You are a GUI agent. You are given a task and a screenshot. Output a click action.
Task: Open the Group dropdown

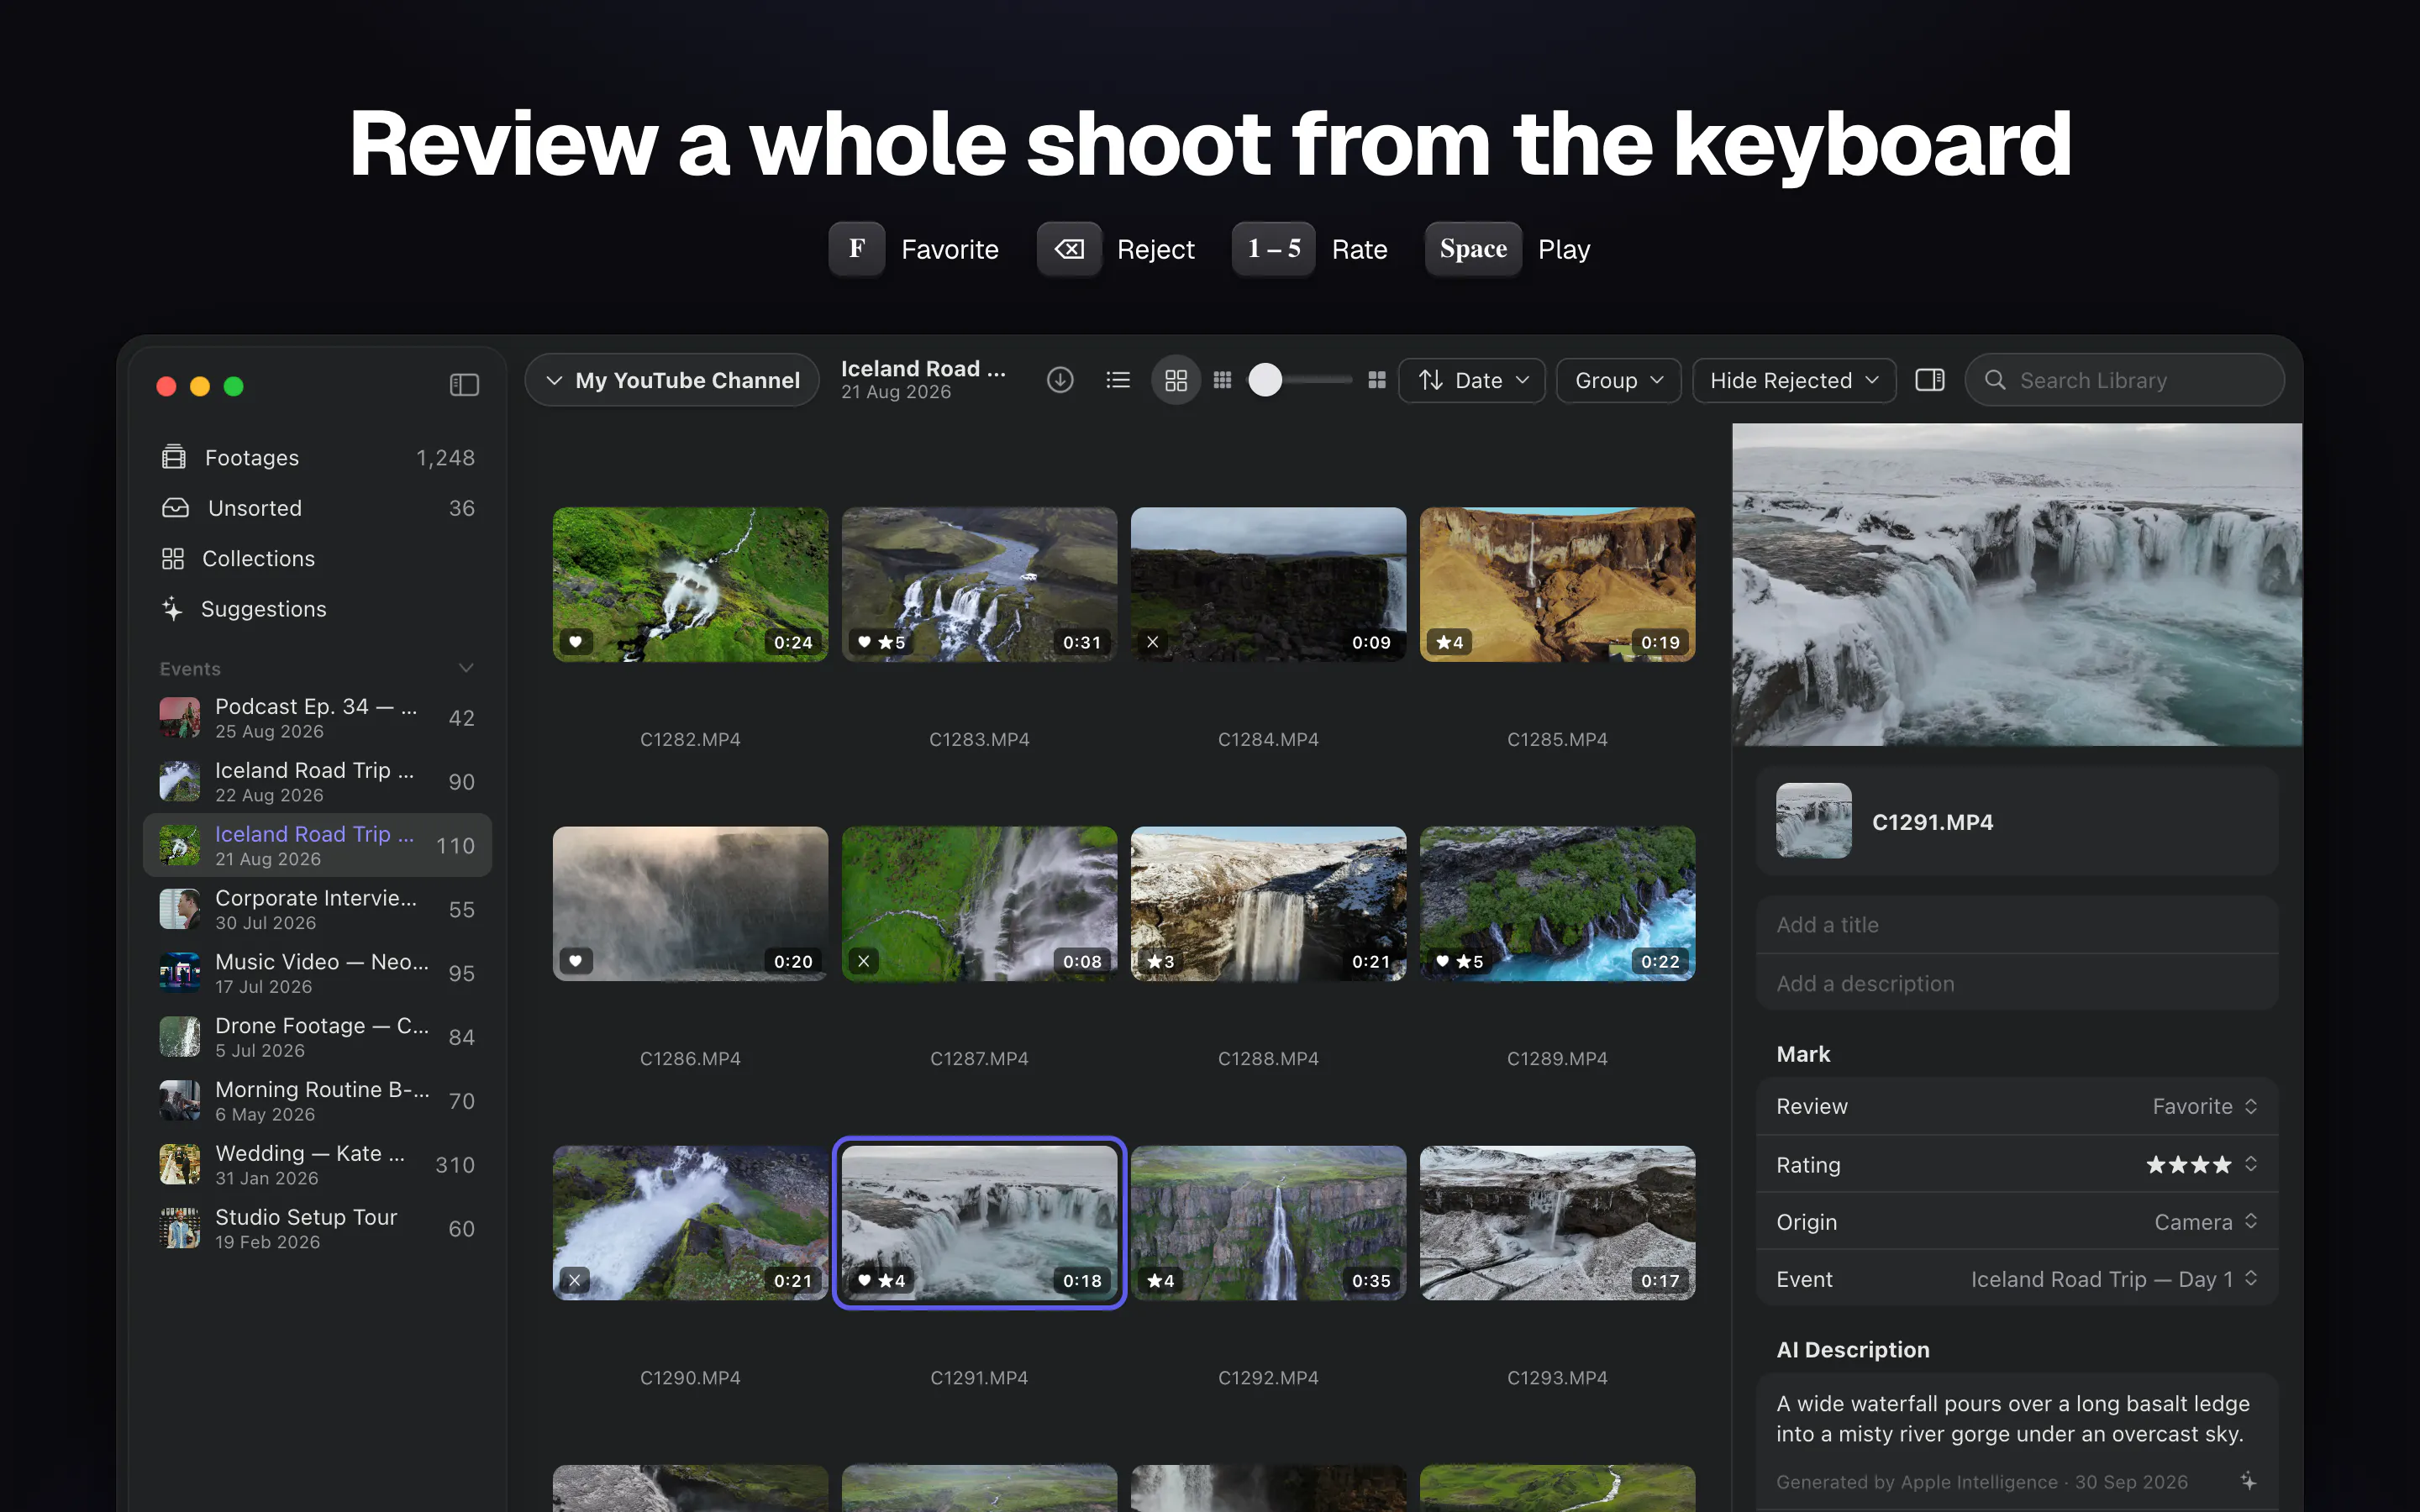[1618, 380]
